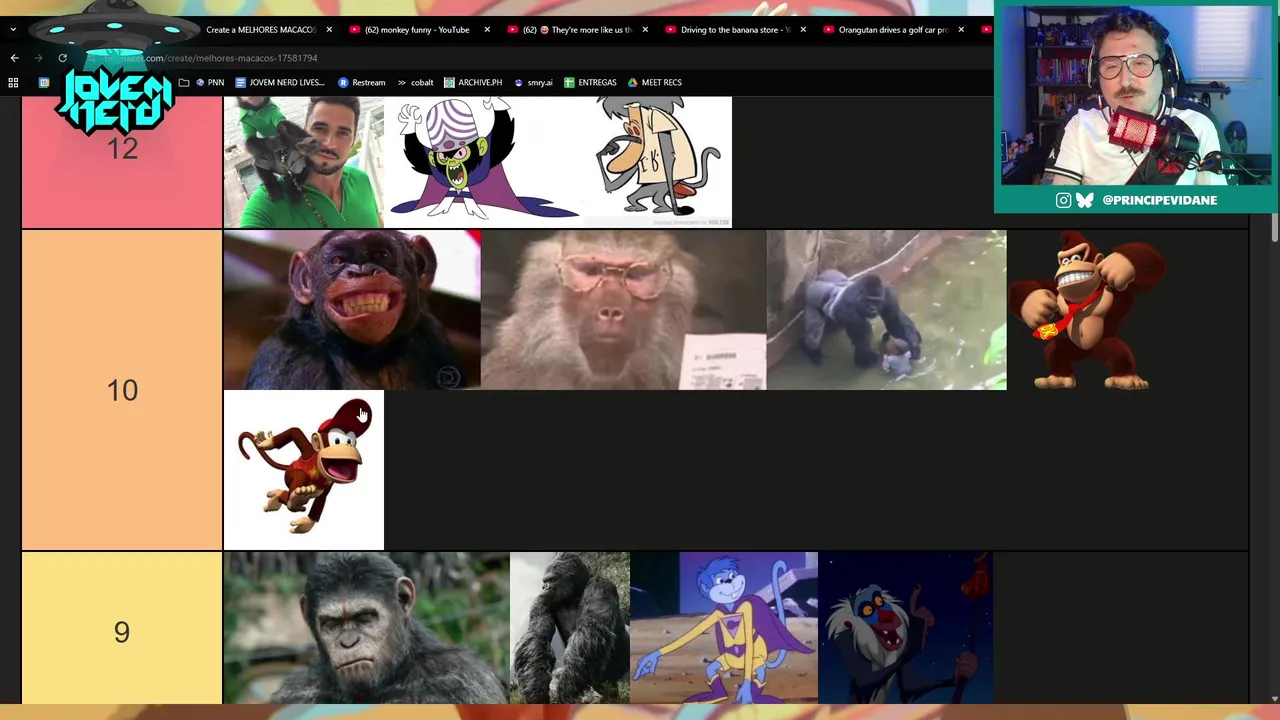The image size is (1280, 720).
Task: Select the King Kong gorilla image in tier 9
Action: (570, 628)
